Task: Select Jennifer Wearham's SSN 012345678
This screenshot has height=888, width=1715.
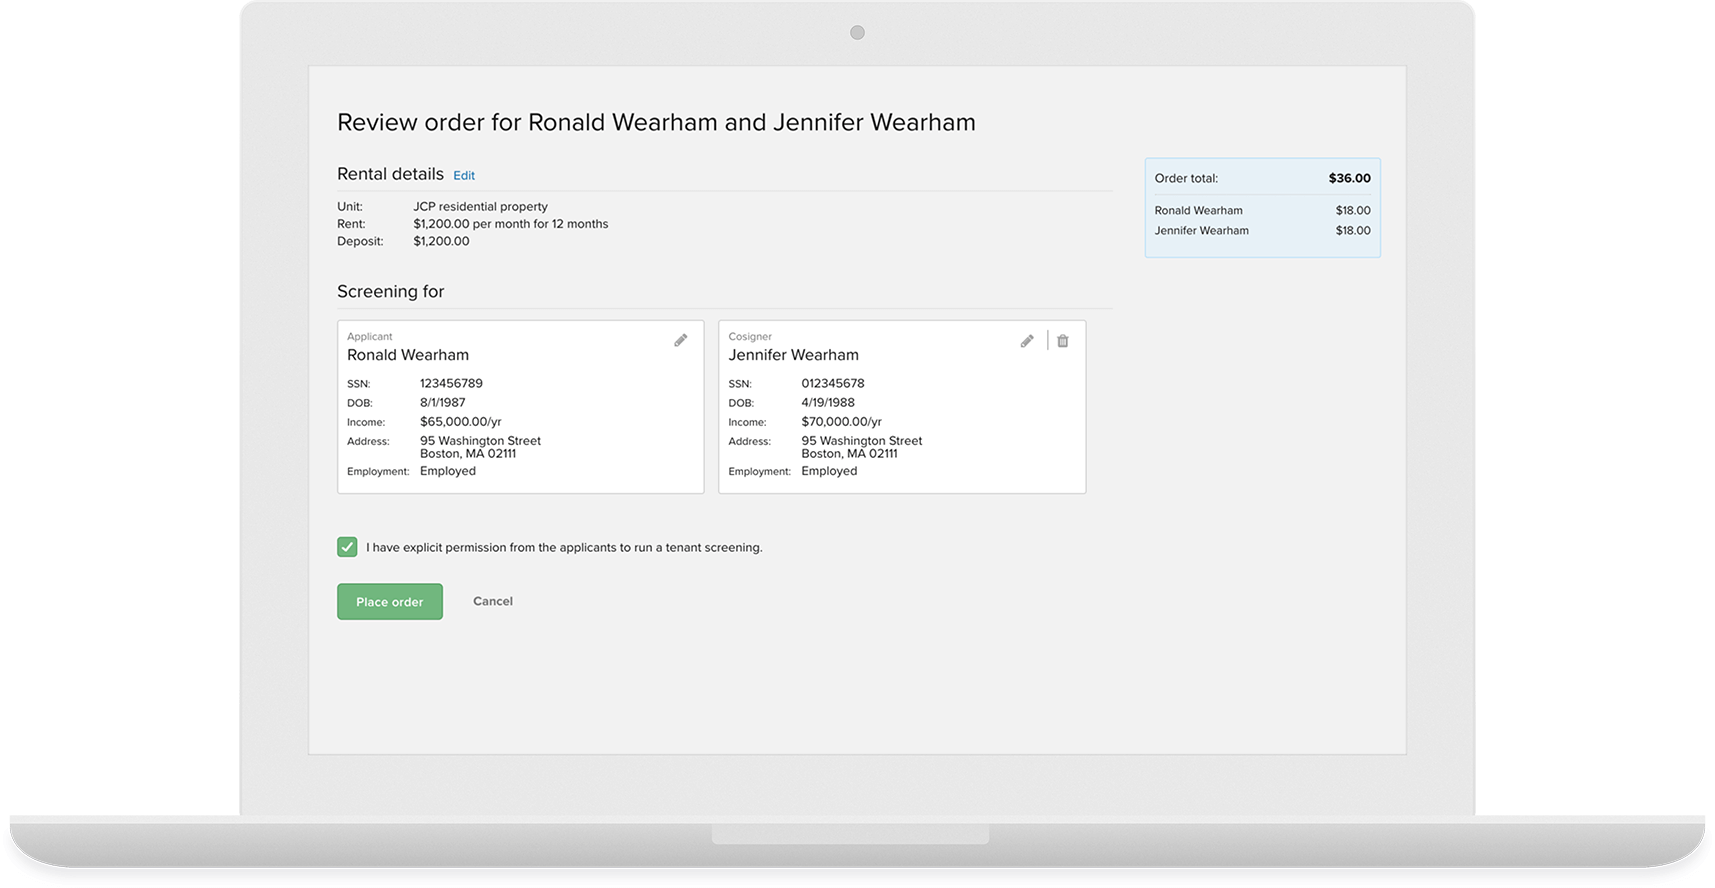Action: tap(833, 383)
